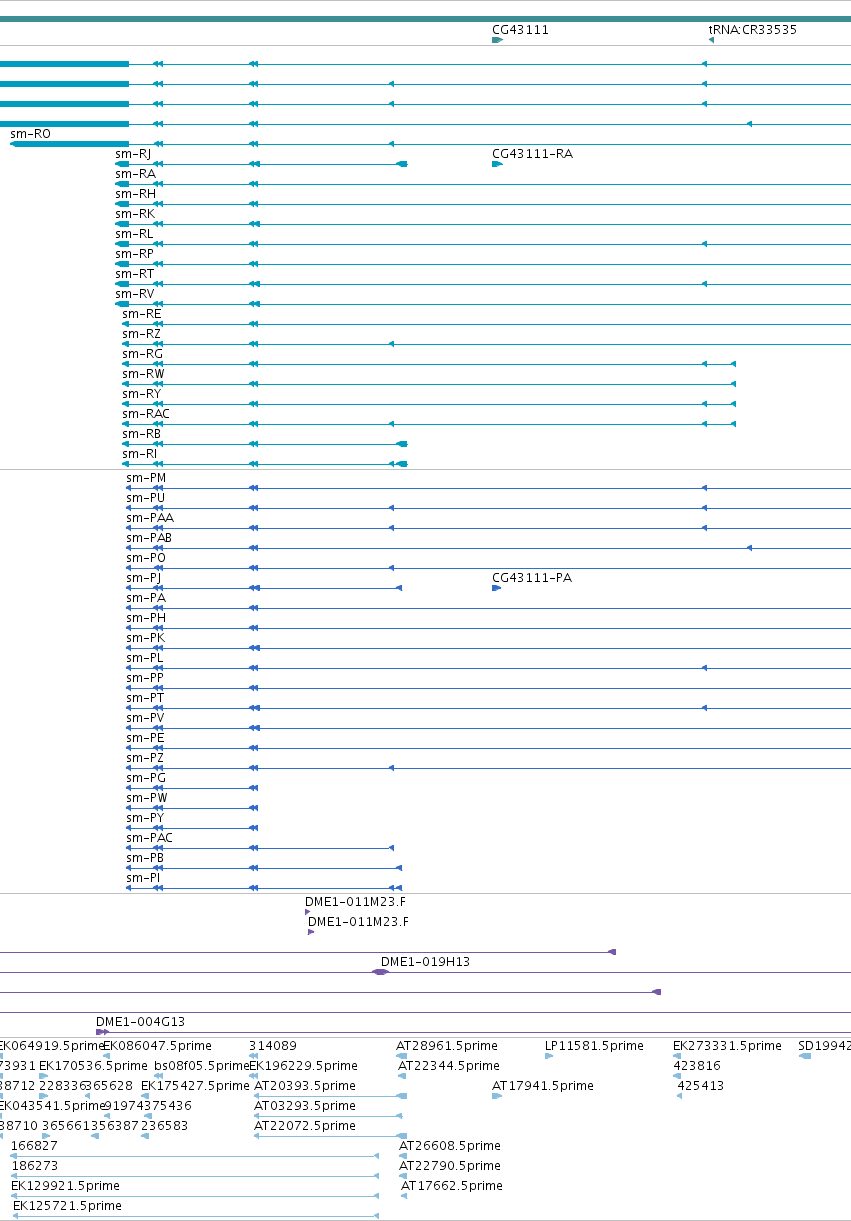
Task: Click the EK129921.5prime EST label
Action: pos(65,1186)
